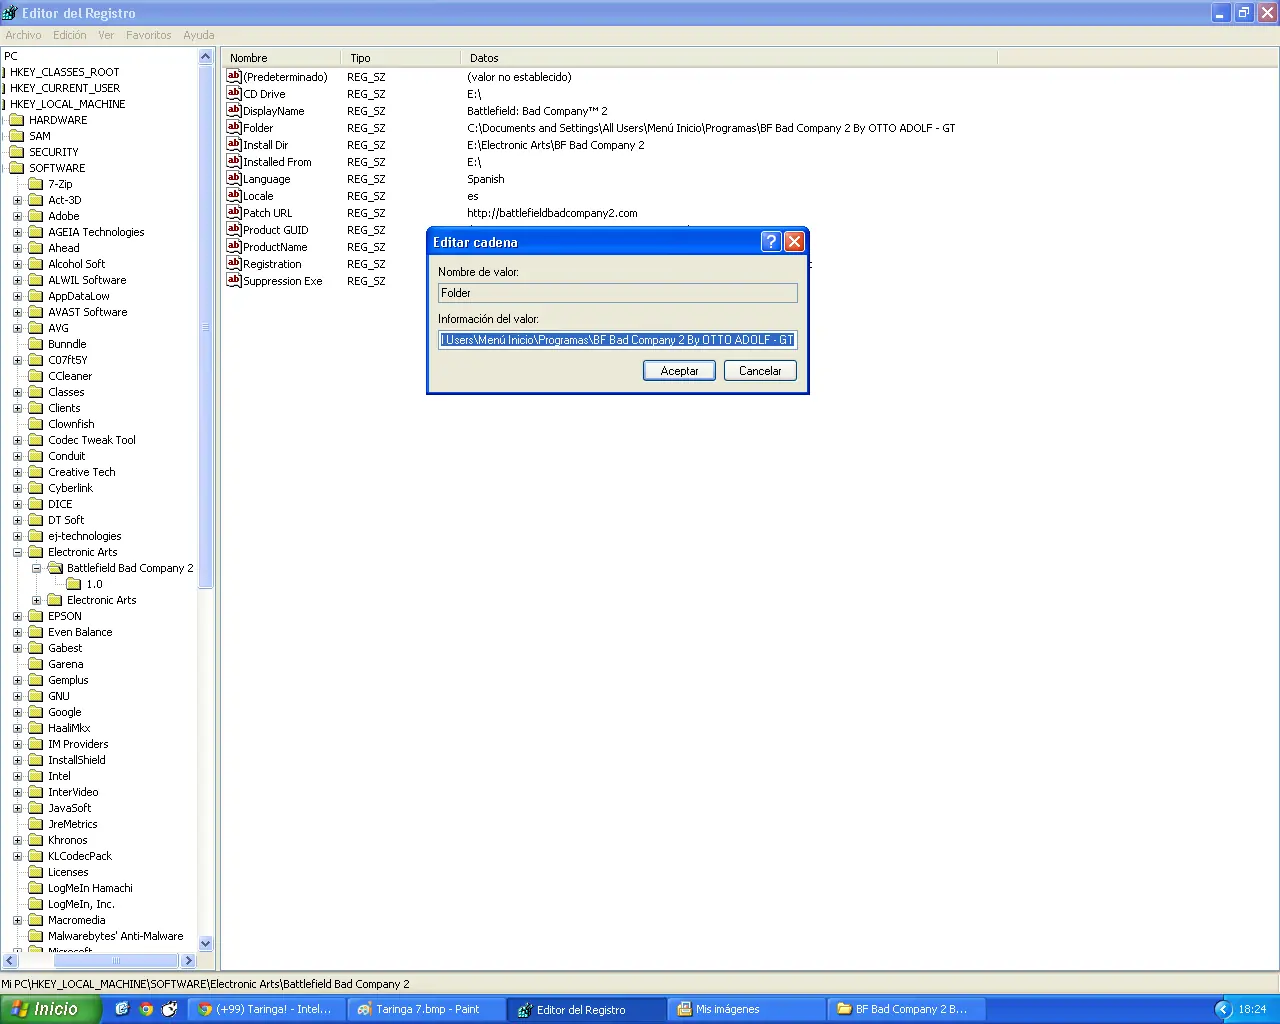The height and width of the screenshot is (1024, 1280).
Task: Expand the Codec Tweak Tool key
Action: [17, 440]
